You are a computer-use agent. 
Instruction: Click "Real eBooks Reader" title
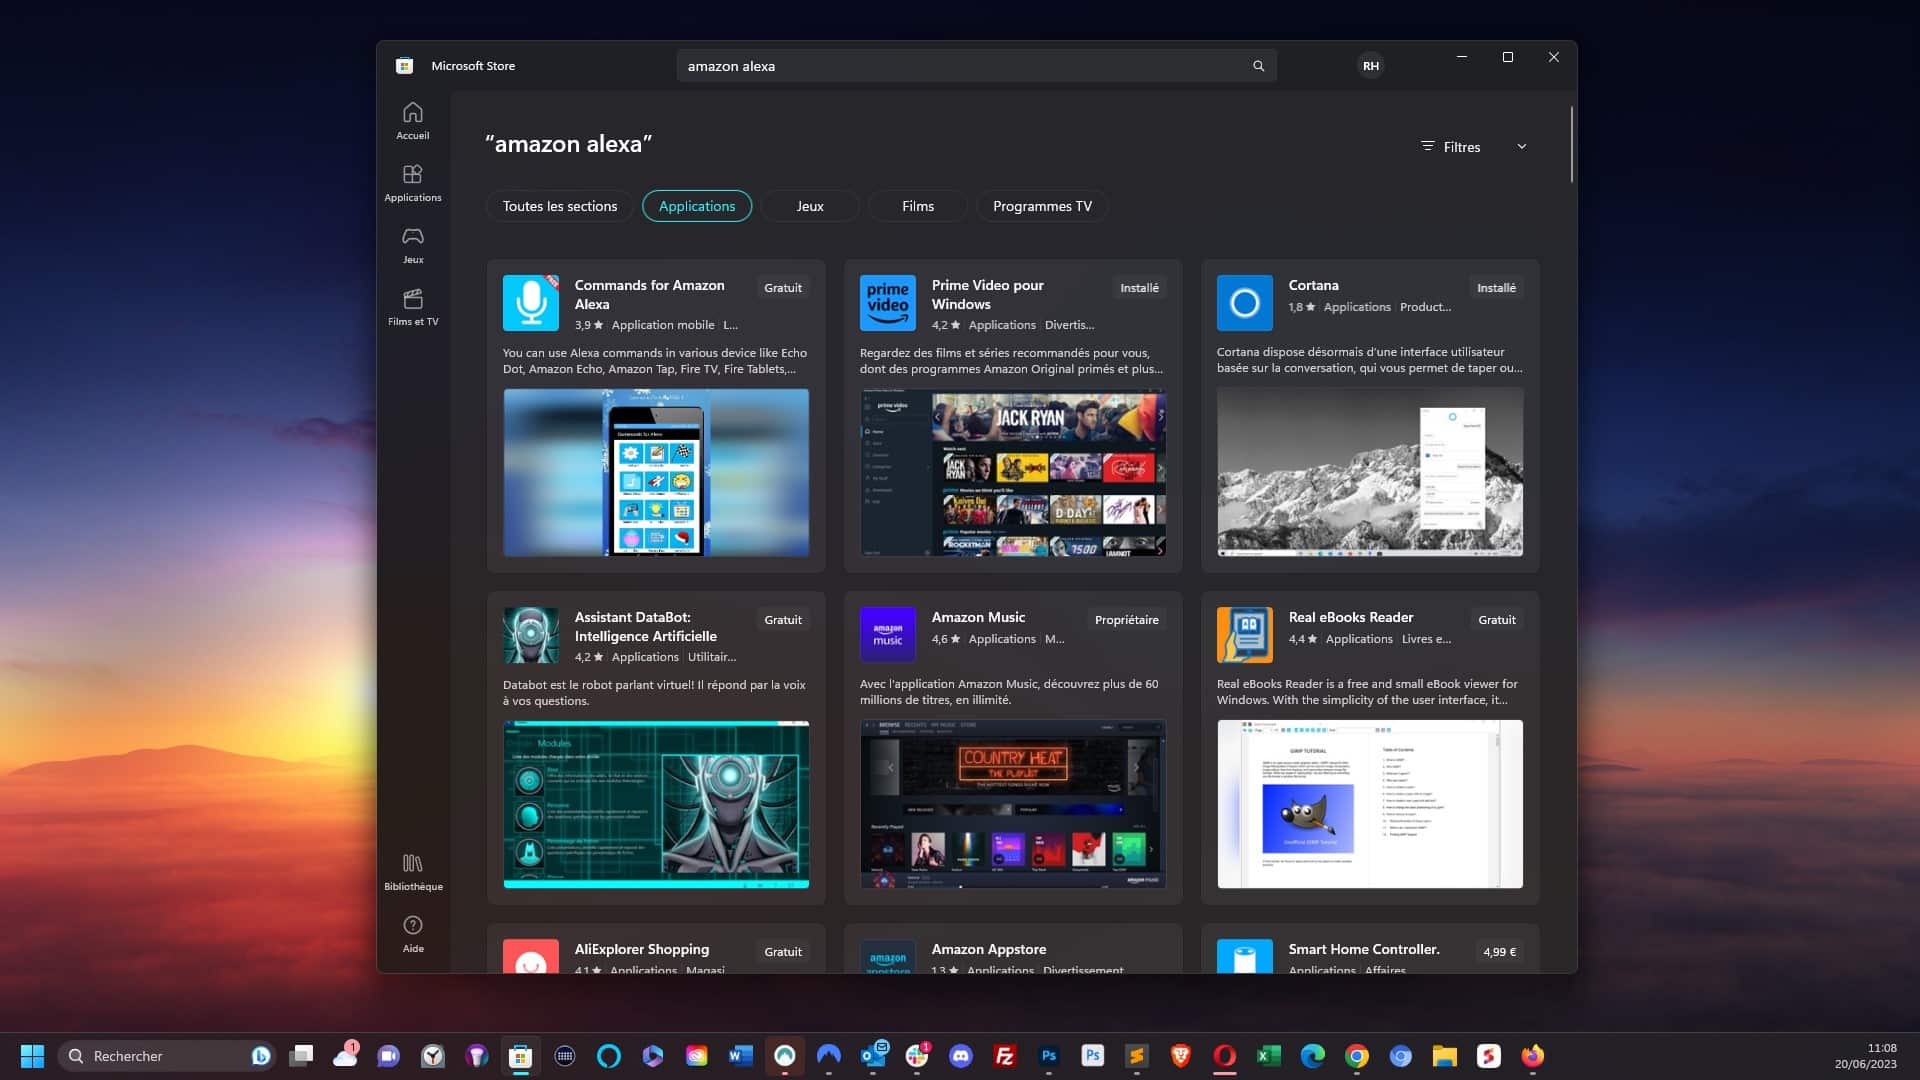pyautogui.click(x=1350, y=617)
